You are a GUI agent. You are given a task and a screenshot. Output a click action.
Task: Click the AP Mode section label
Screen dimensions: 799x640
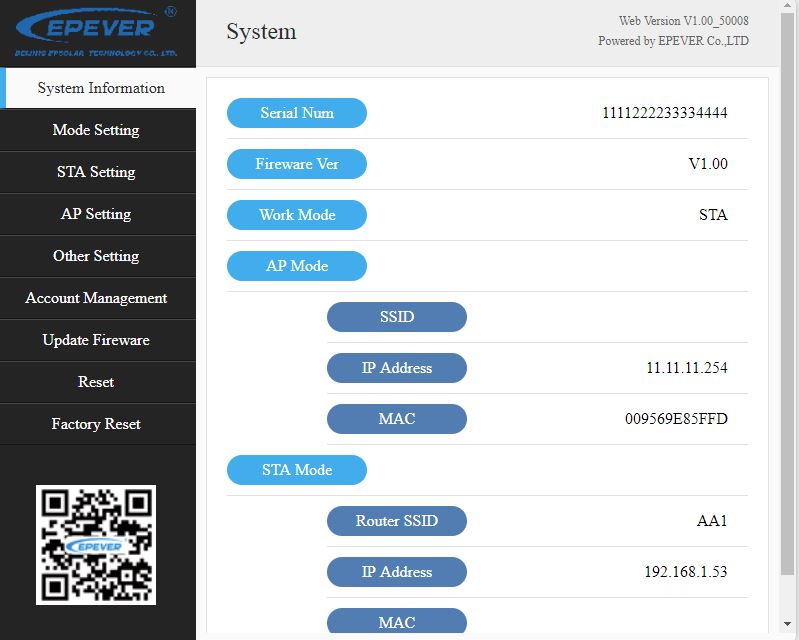click(x=297, y=266)
